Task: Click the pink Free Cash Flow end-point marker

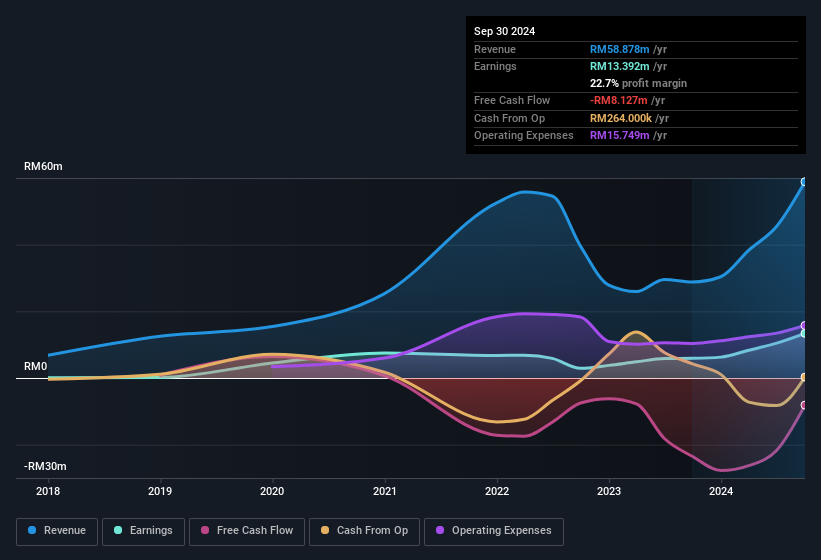Action: (804, 405)
